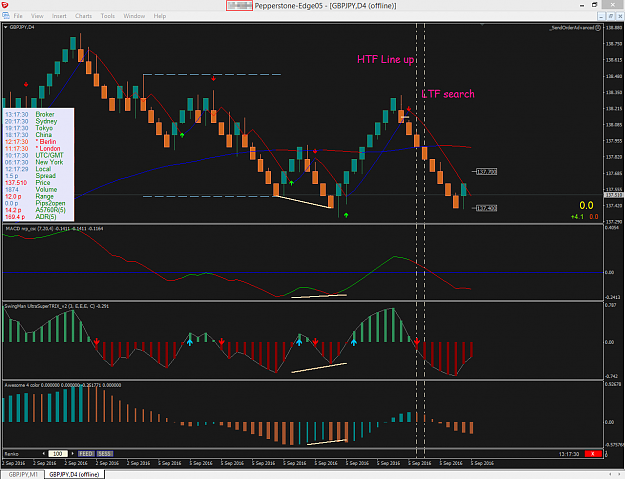The image size is (625, 479).
Task: Click the London time row in info panel
Action: click(32, 148)
